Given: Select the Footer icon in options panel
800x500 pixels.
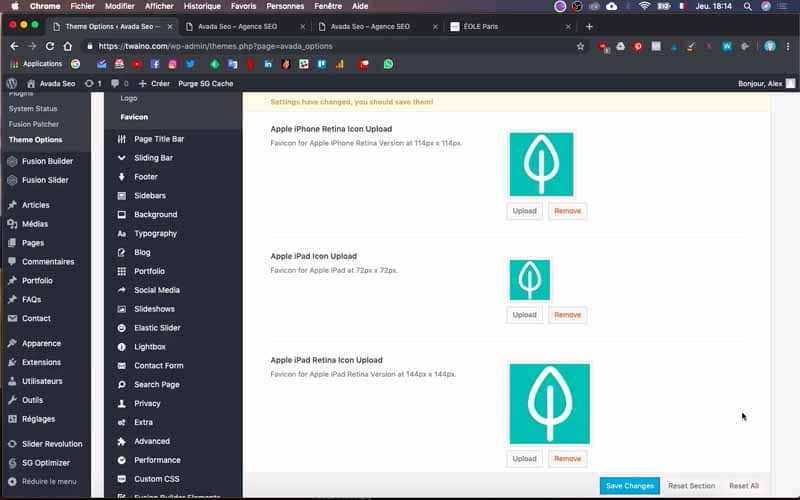Looking at the screenshot, I should [121, 177].
